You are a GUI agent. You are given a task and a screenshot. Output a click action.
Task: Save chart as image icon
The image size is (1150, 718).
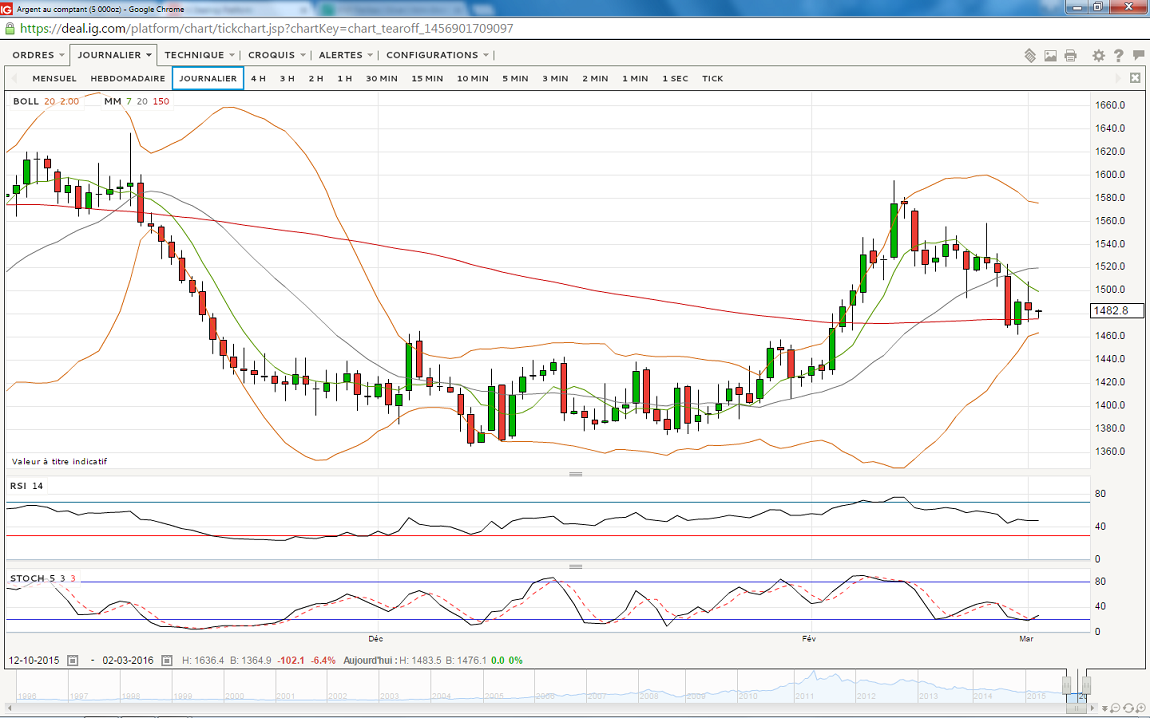[1051, 56]
